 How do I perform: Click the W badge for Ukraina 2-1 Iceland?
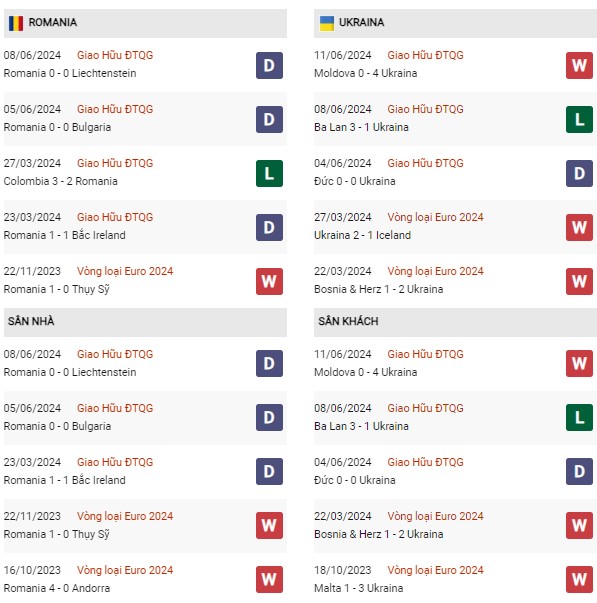pos(579,227)
